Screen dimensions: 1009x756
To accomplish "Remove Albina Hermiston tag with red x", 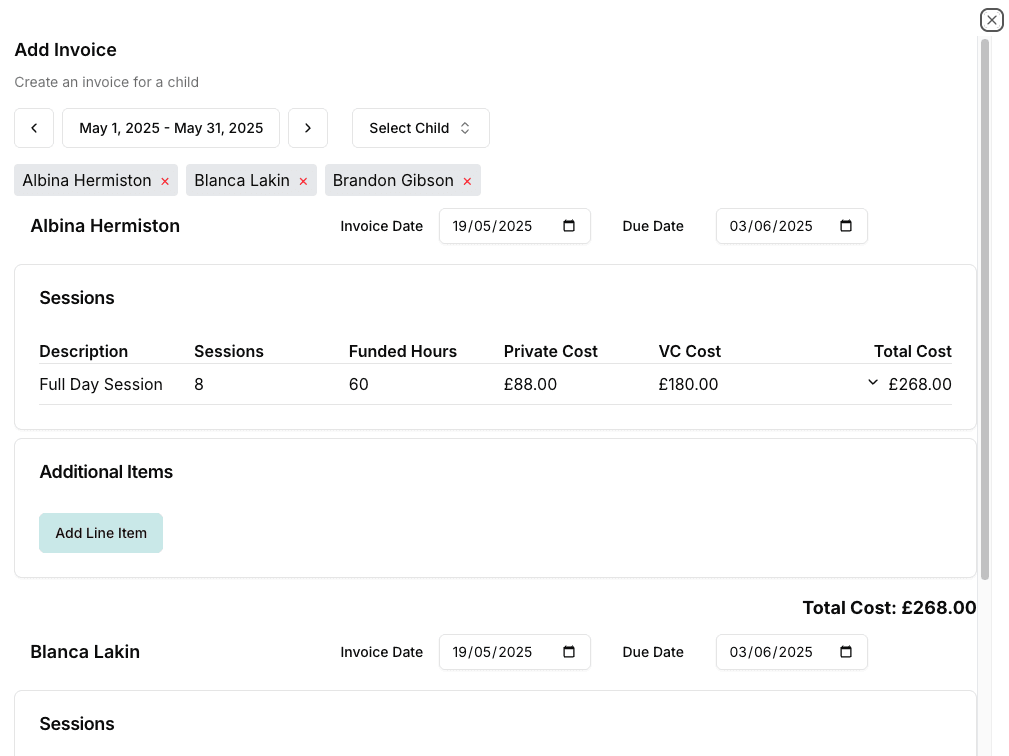I will pos(165,181).
